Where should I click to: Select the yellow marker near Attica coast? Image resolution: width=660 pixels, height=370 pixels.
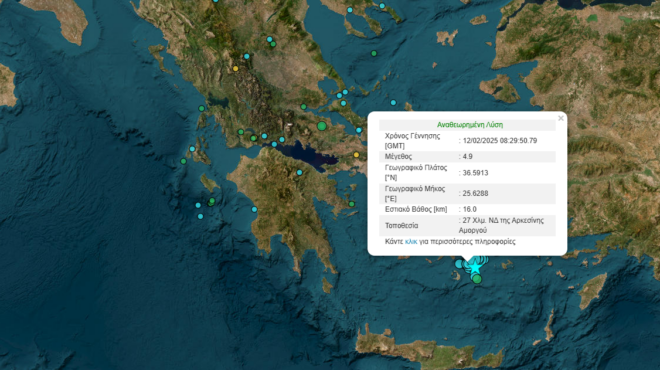357,155
